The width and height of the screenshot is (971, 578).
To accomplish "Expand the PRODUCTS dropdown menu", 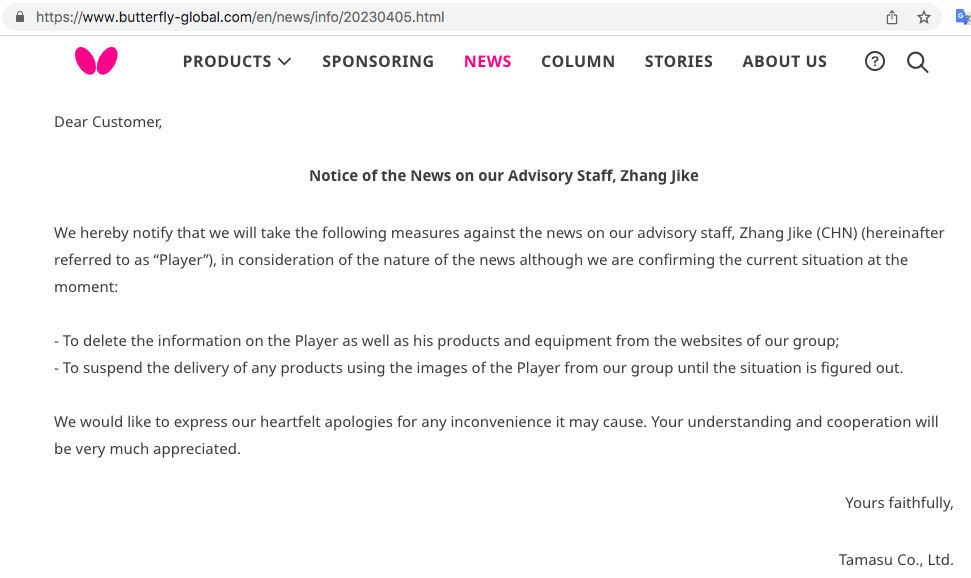I will 237,62.
